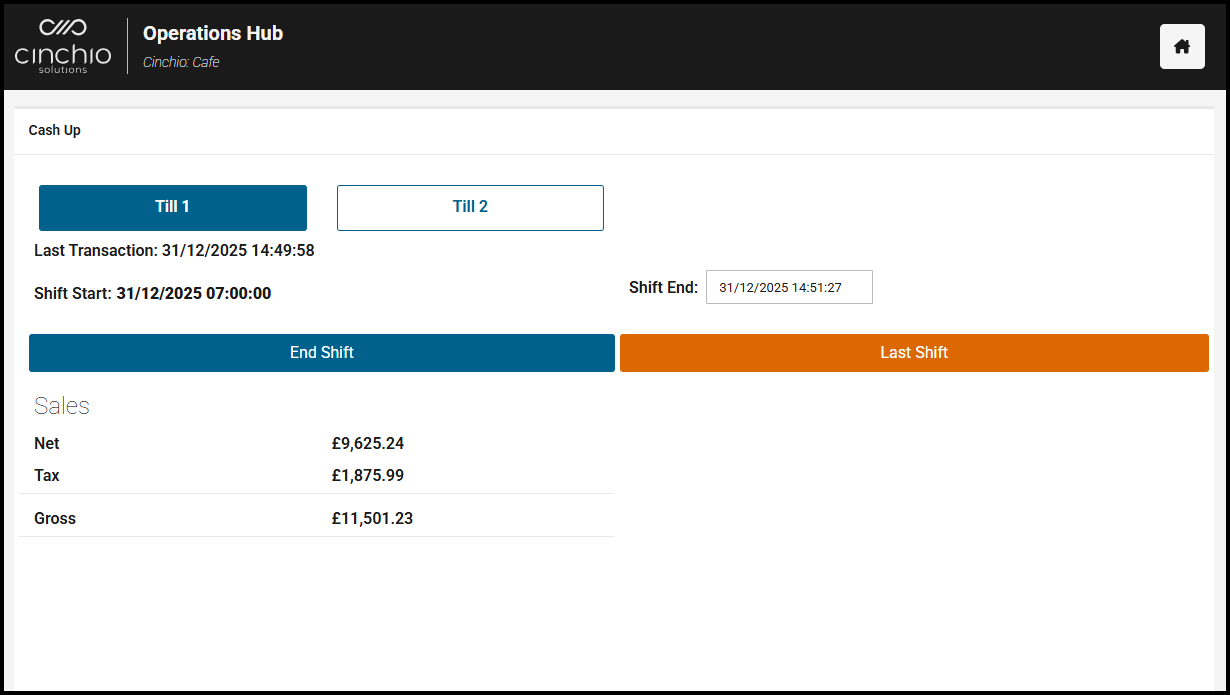Click the Tax row label

click(47, 476)
